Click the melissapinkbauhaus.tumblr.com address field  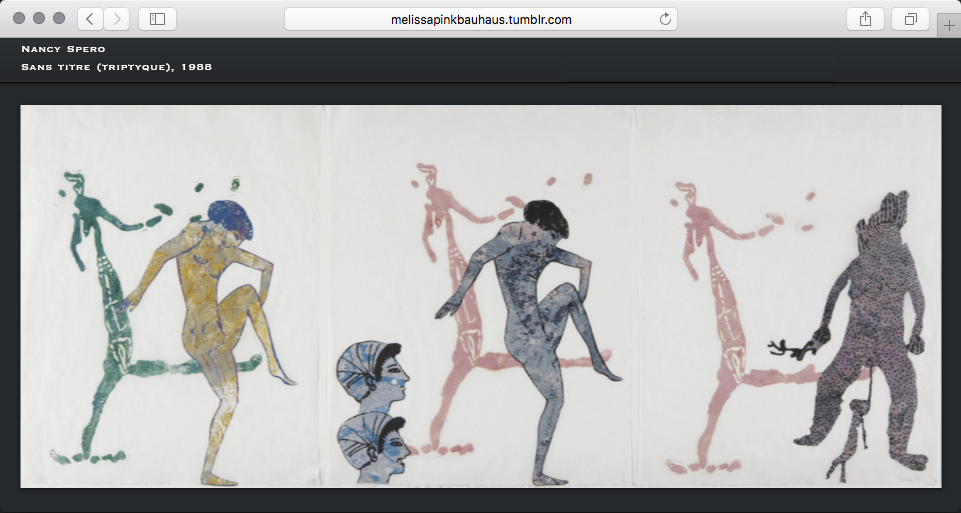[x=480, y=19]
